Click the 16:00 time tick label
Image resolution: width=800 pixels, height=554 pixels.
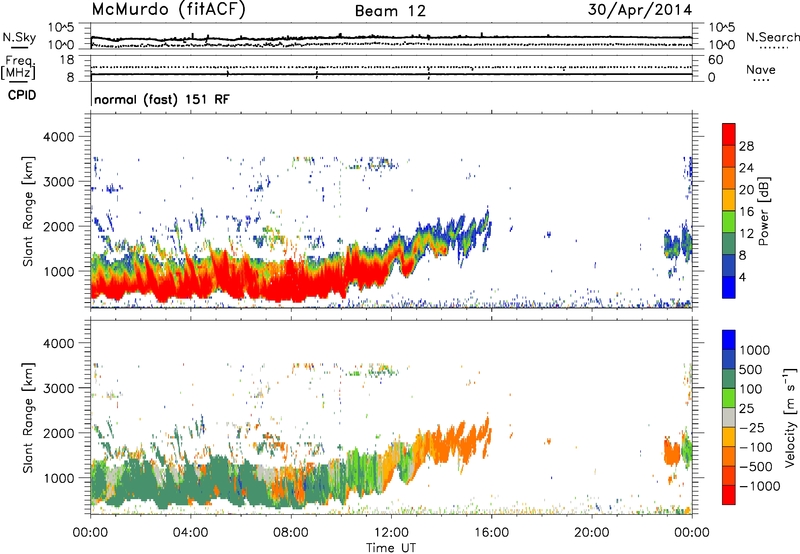(x=491, y=533)
